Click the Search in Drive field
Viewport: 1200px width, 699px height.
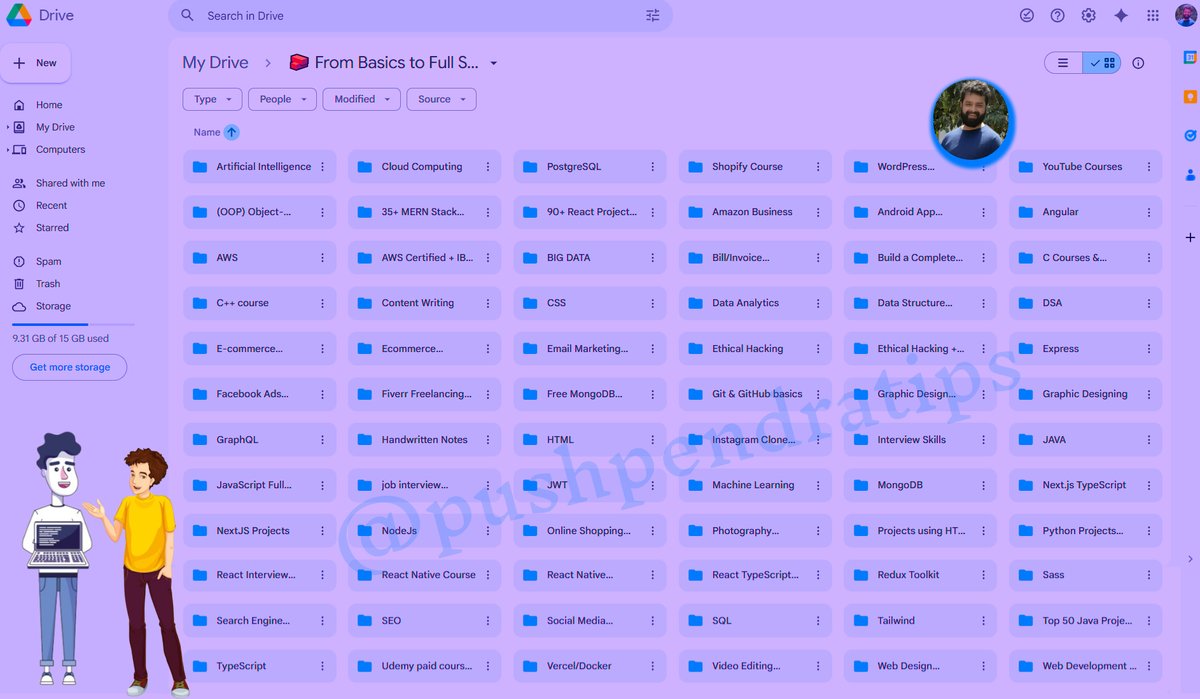pos(420,16)
